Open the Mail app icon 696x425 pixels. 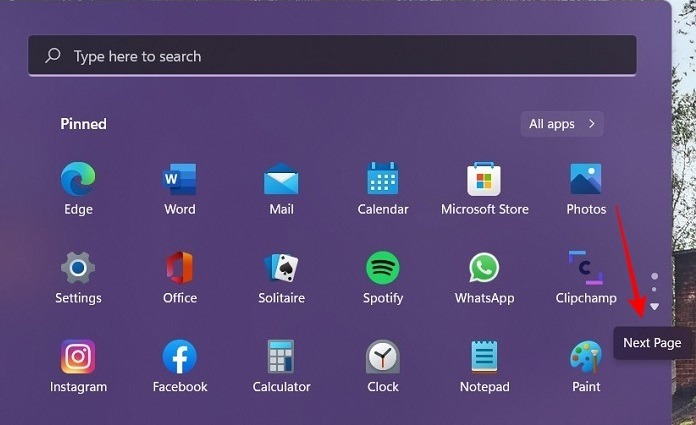pos(281,179)
